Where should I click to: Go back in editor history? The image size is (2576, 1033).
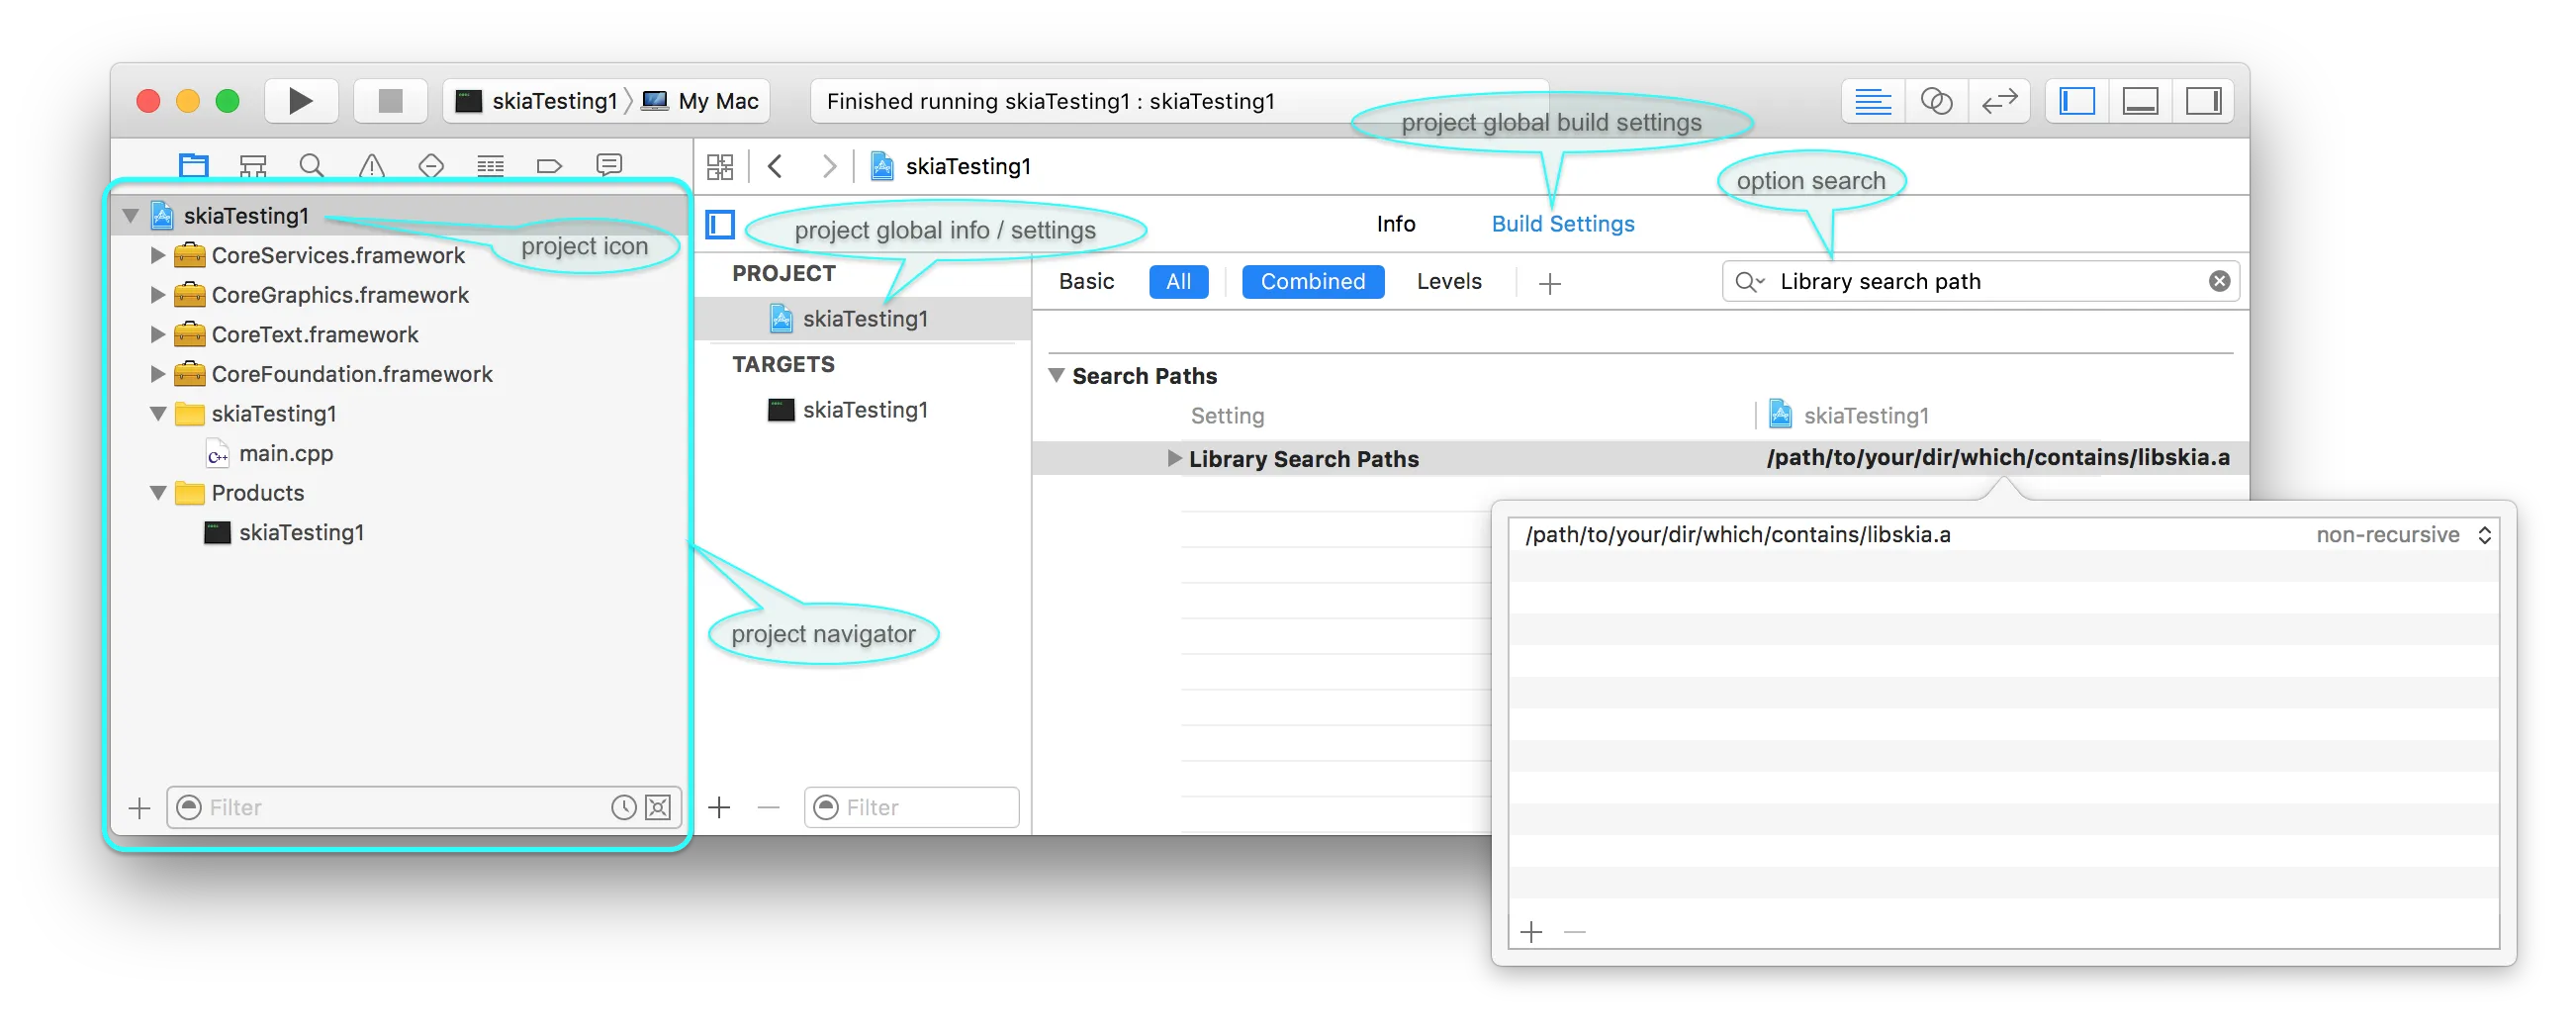[775, 166]
